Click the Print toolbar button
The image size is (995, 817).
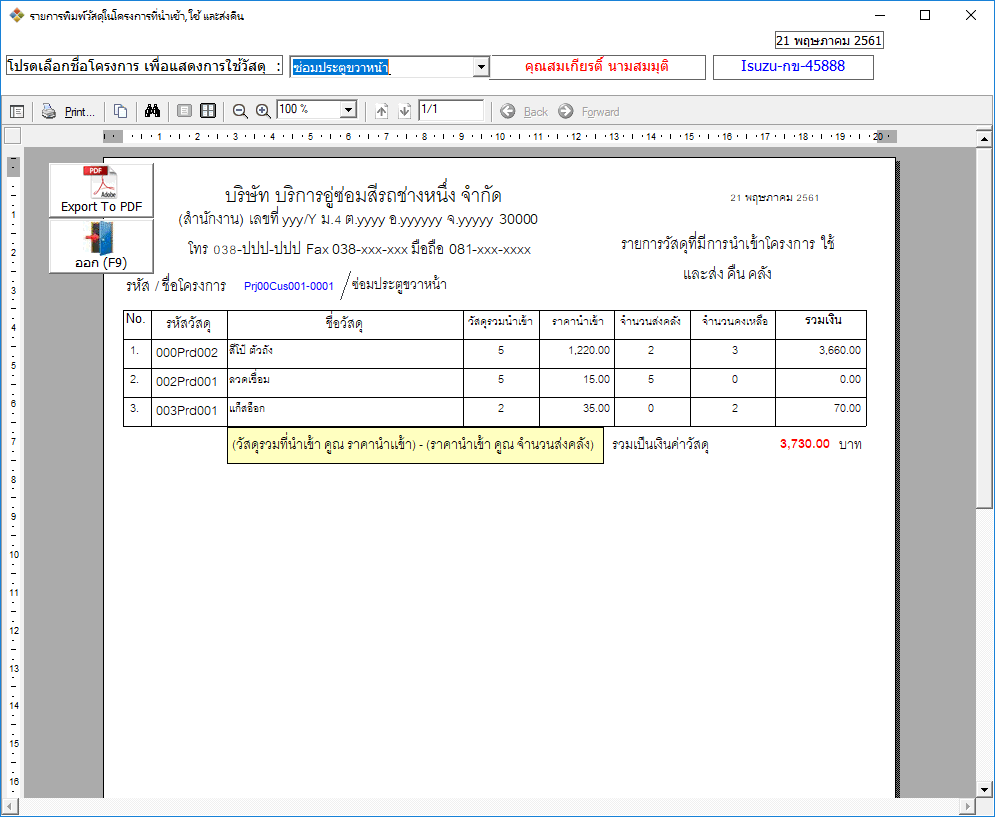click(x=69, y=112)
